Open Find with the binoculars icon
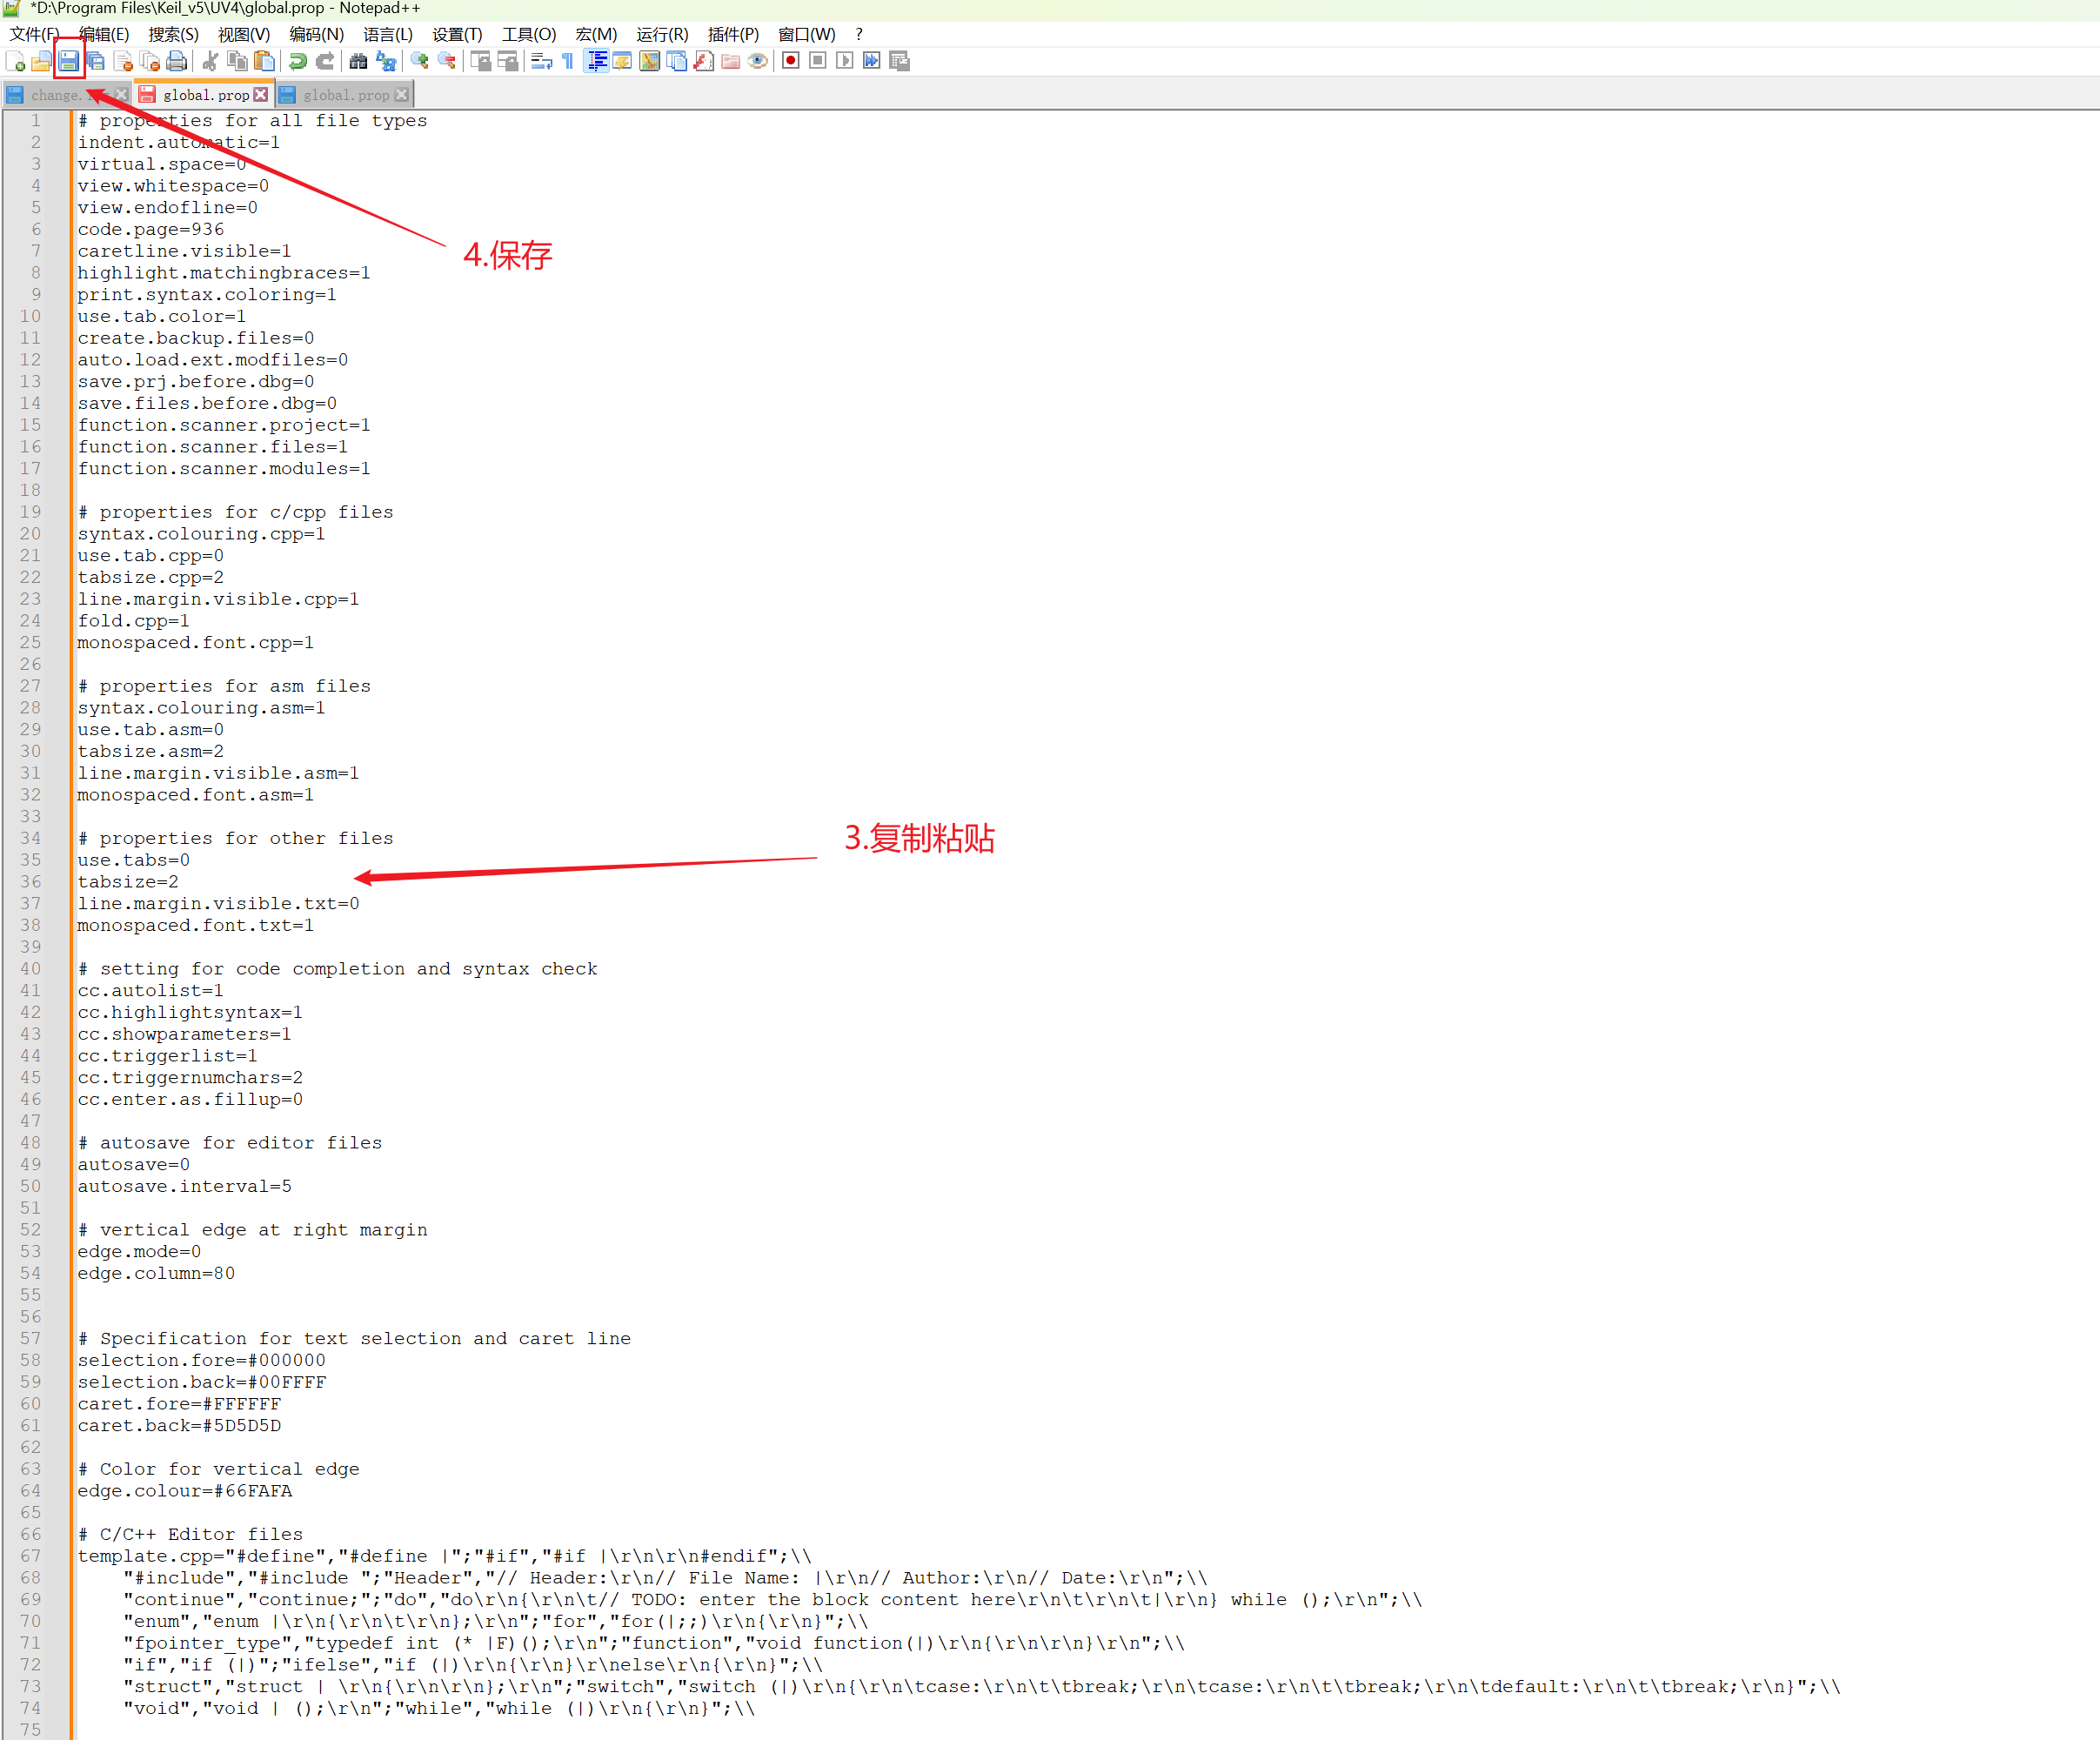 pyautogui.click(x=358, y=61)
